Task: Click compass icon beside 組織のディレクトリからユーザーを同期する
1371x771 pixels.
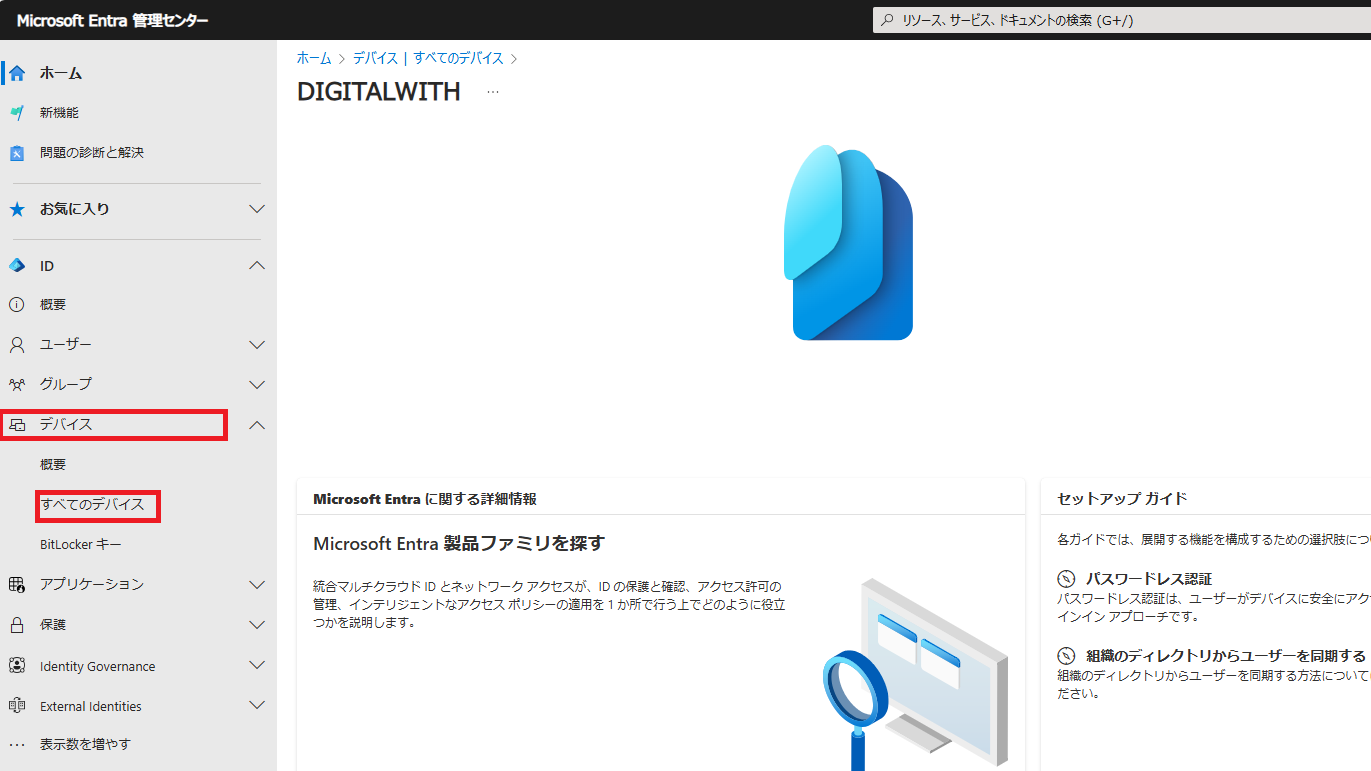Action: 1067,656
